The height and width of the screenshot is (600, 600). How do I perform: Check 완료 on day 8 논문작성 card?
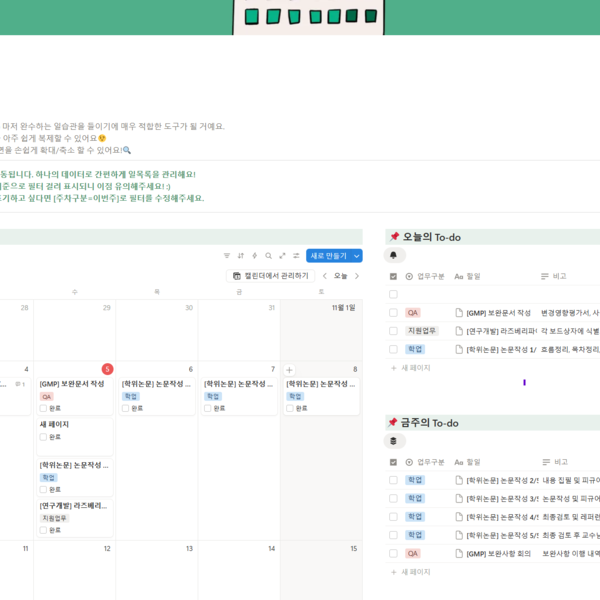point(290,408)
